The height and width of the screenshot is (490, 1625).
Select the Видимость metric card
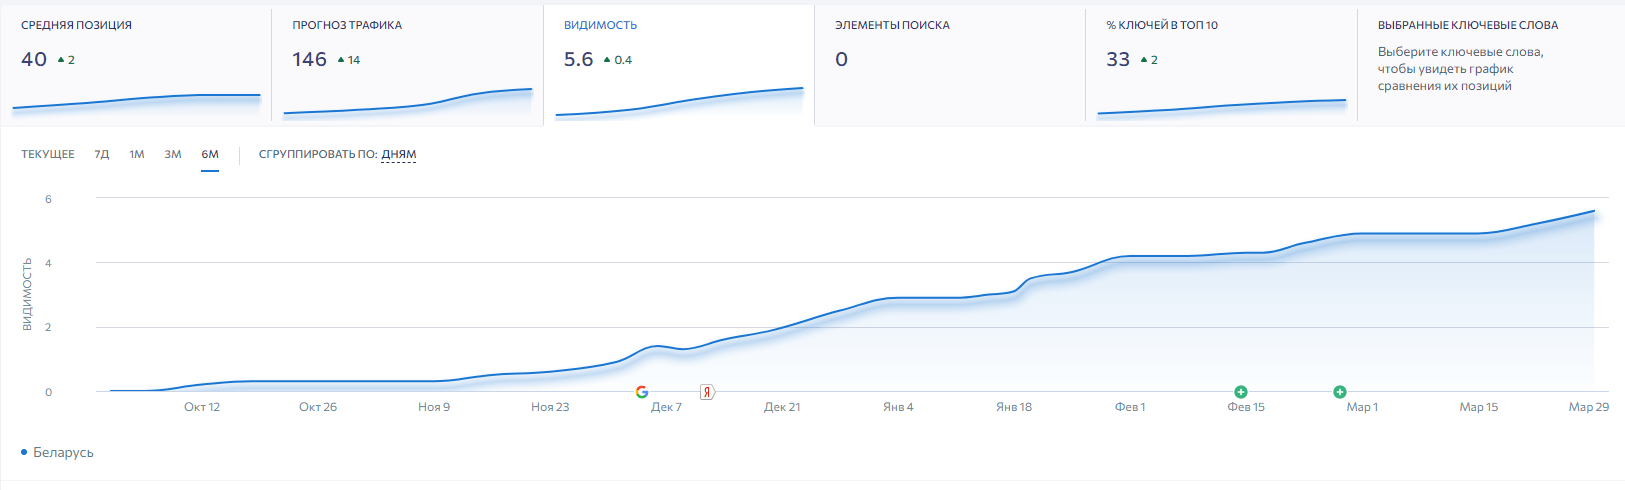[x=679, y=66]
